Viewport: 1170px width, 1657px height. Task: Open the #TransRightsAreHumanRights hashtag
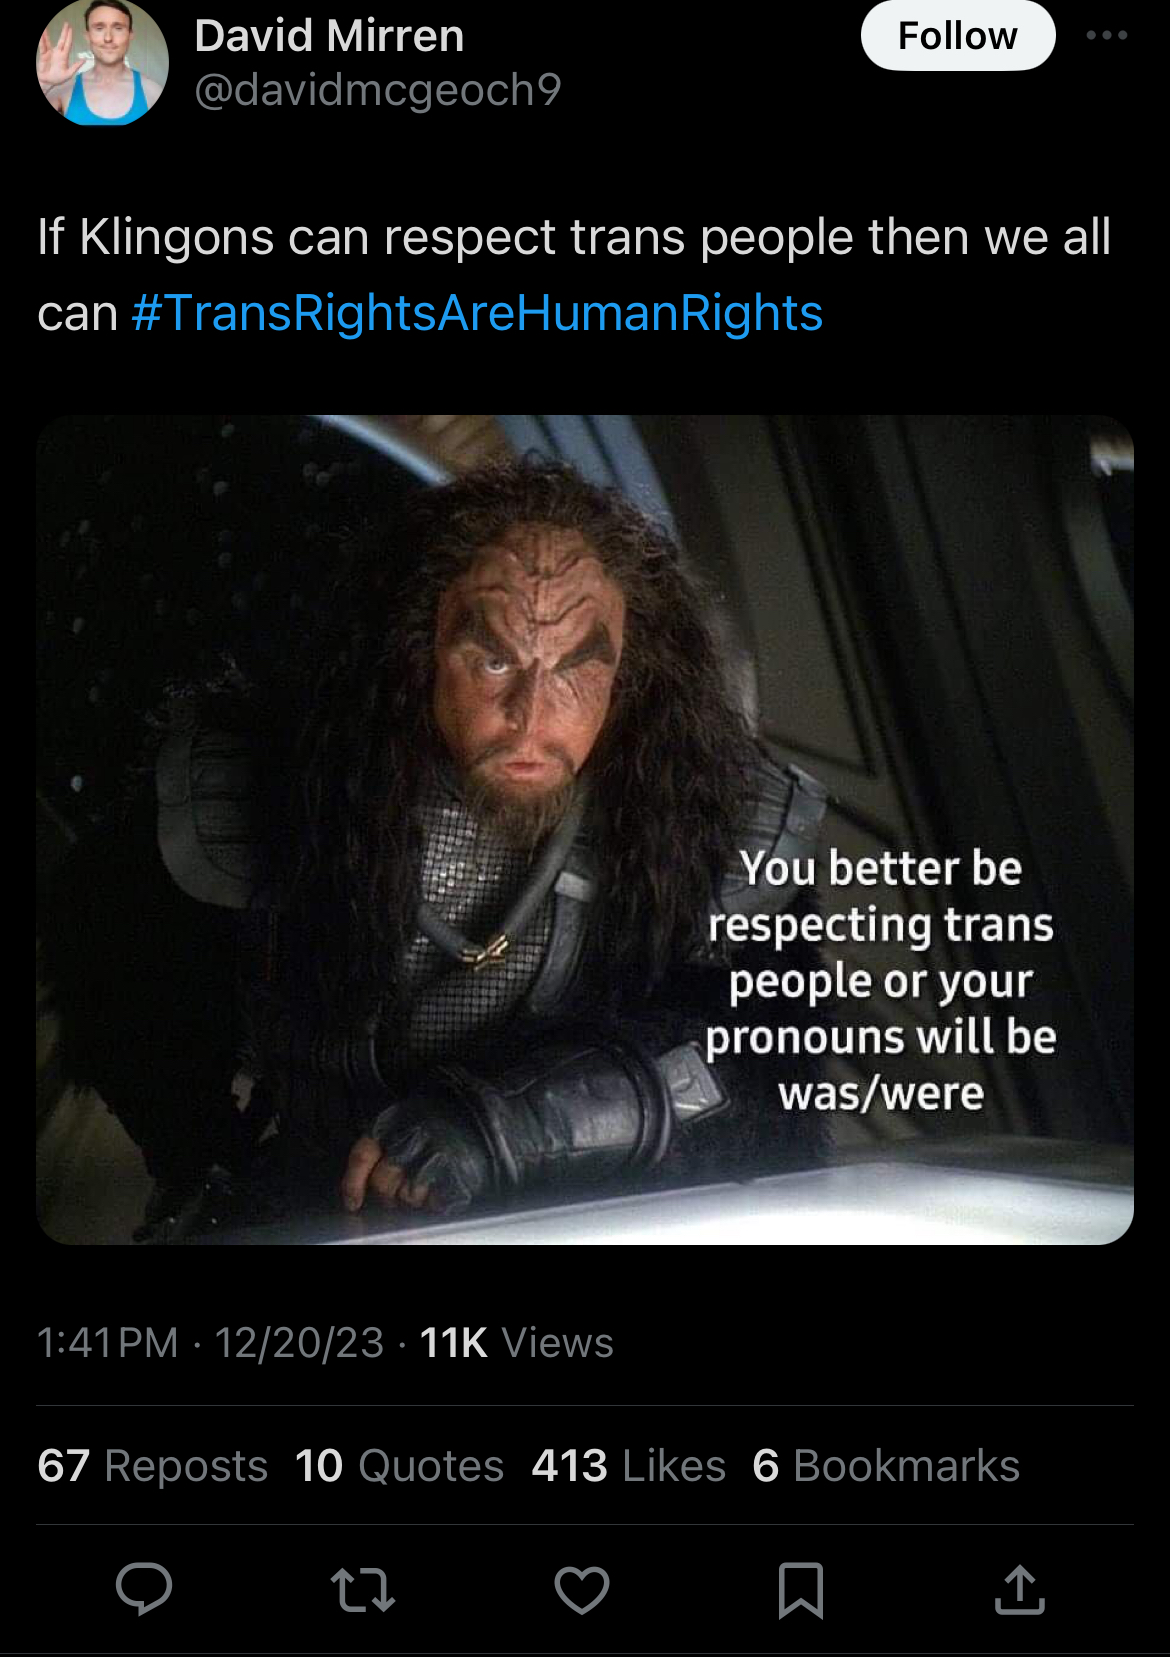tap(477, 313)
